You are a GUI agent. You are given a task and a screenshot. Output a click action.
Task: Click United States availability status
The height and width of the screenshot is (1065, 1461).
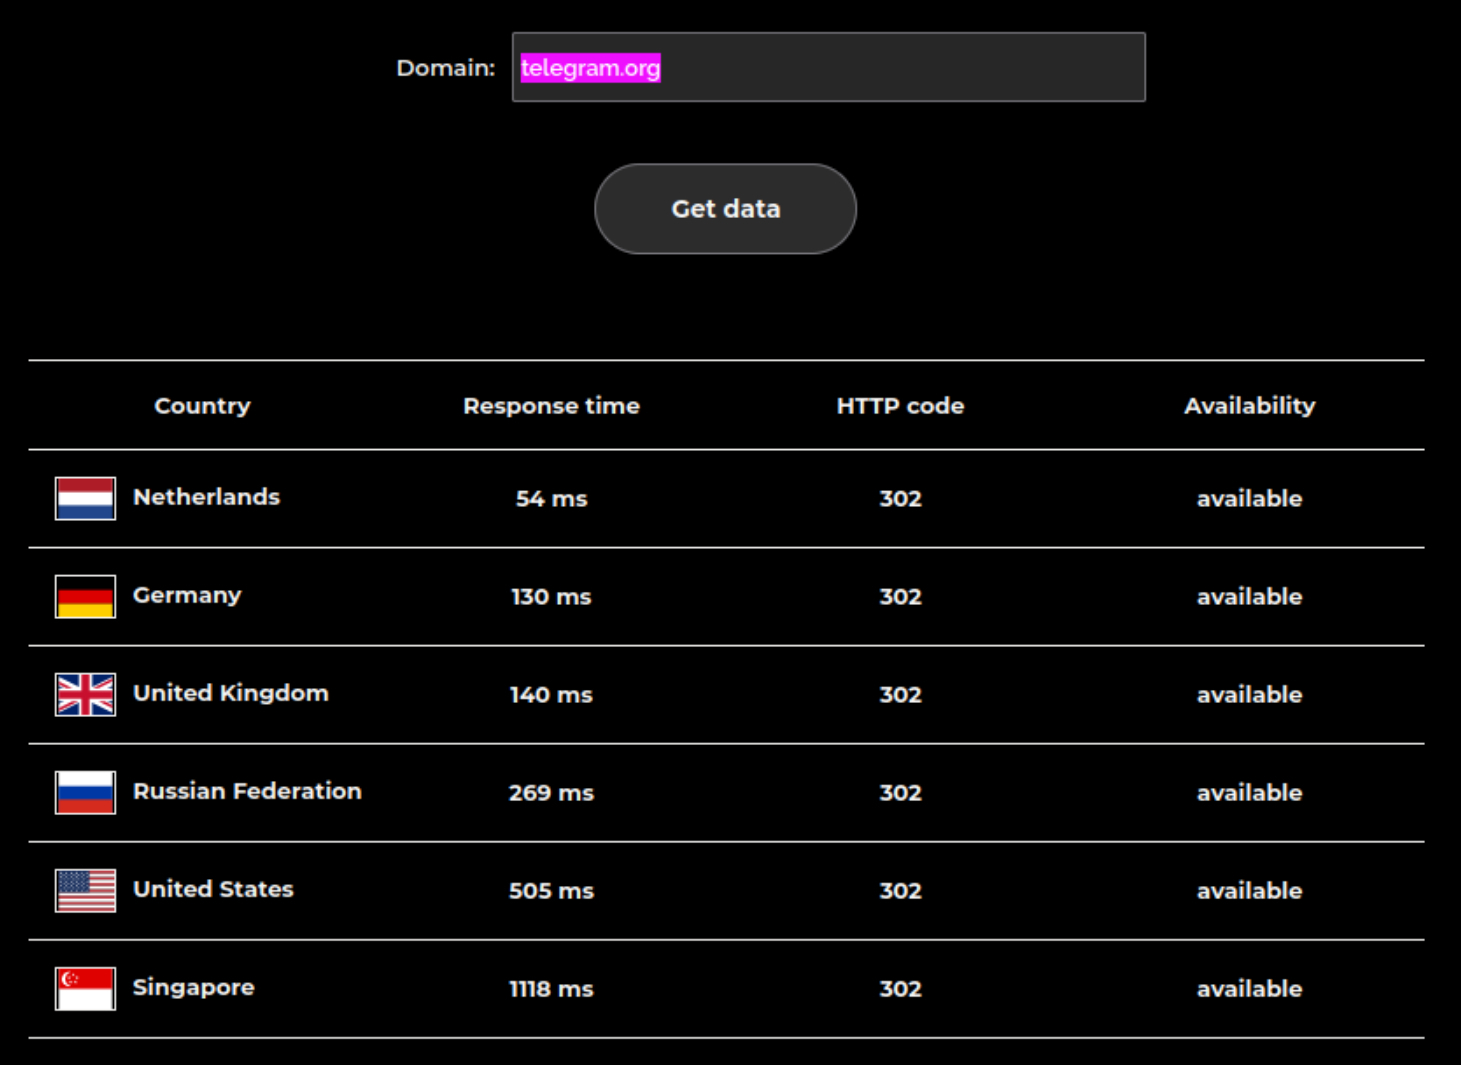point(1249,891)
